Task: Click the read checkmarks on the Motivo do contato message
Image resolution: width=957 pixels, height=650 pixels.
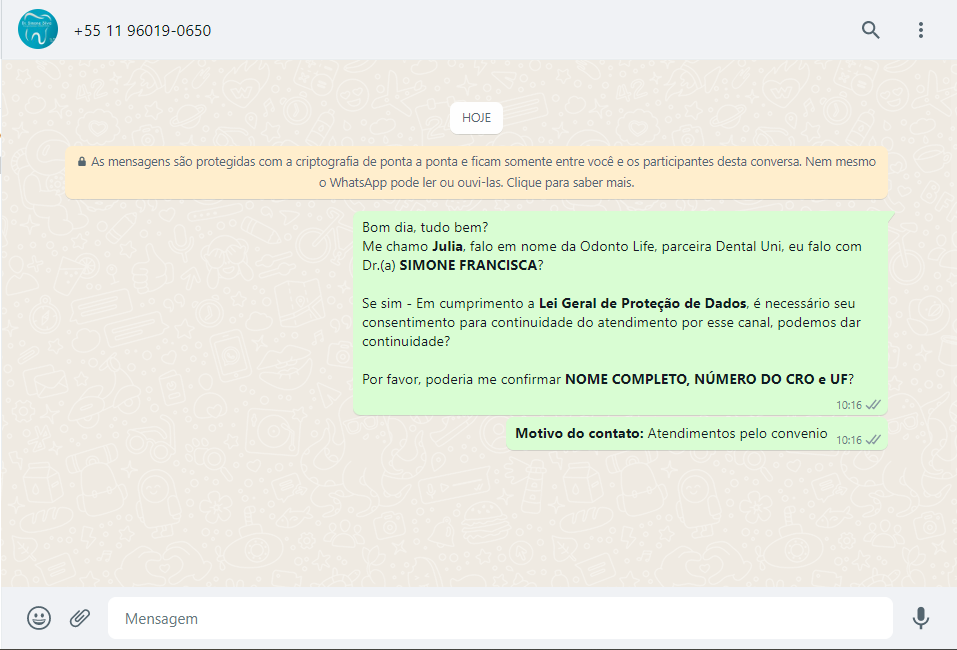Action: (873, 439)
